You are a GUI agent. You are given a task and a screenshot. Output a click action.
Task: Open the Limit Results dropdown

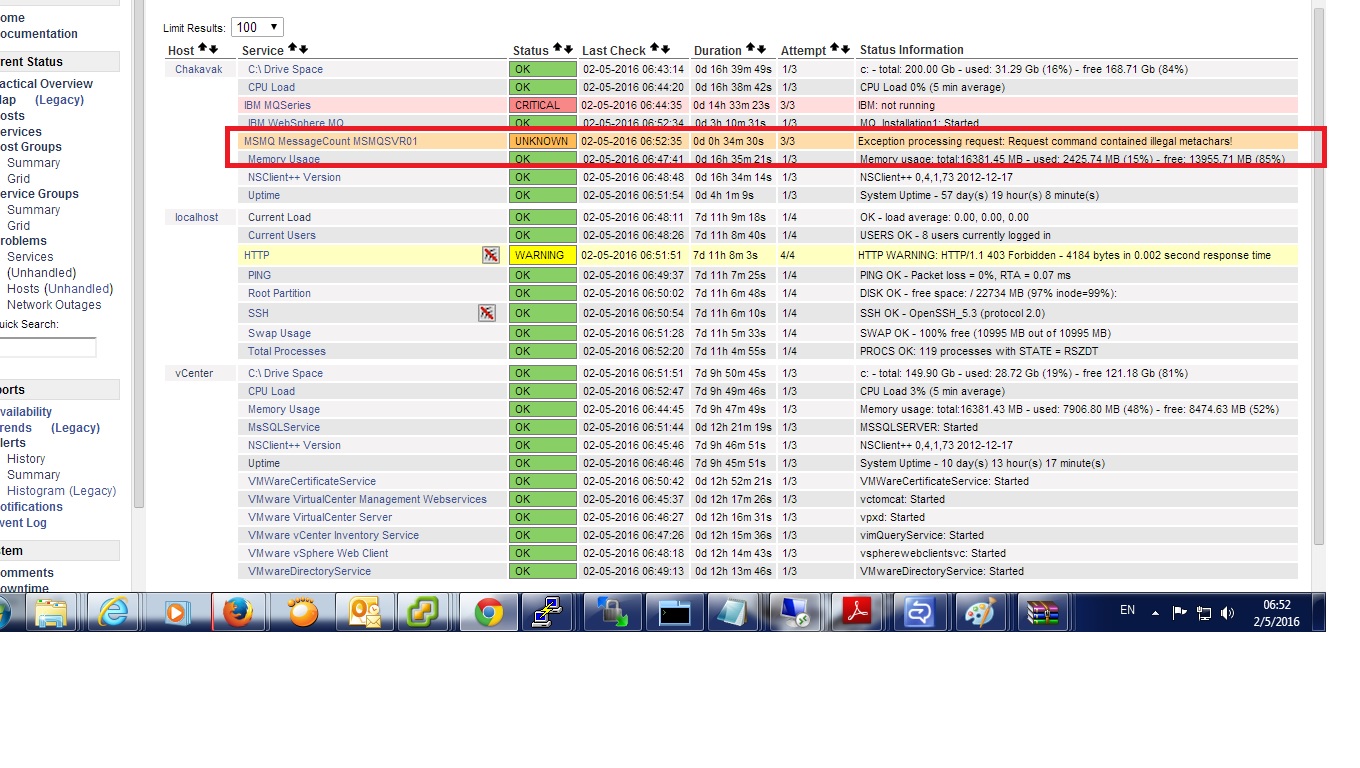coord(257,28)
